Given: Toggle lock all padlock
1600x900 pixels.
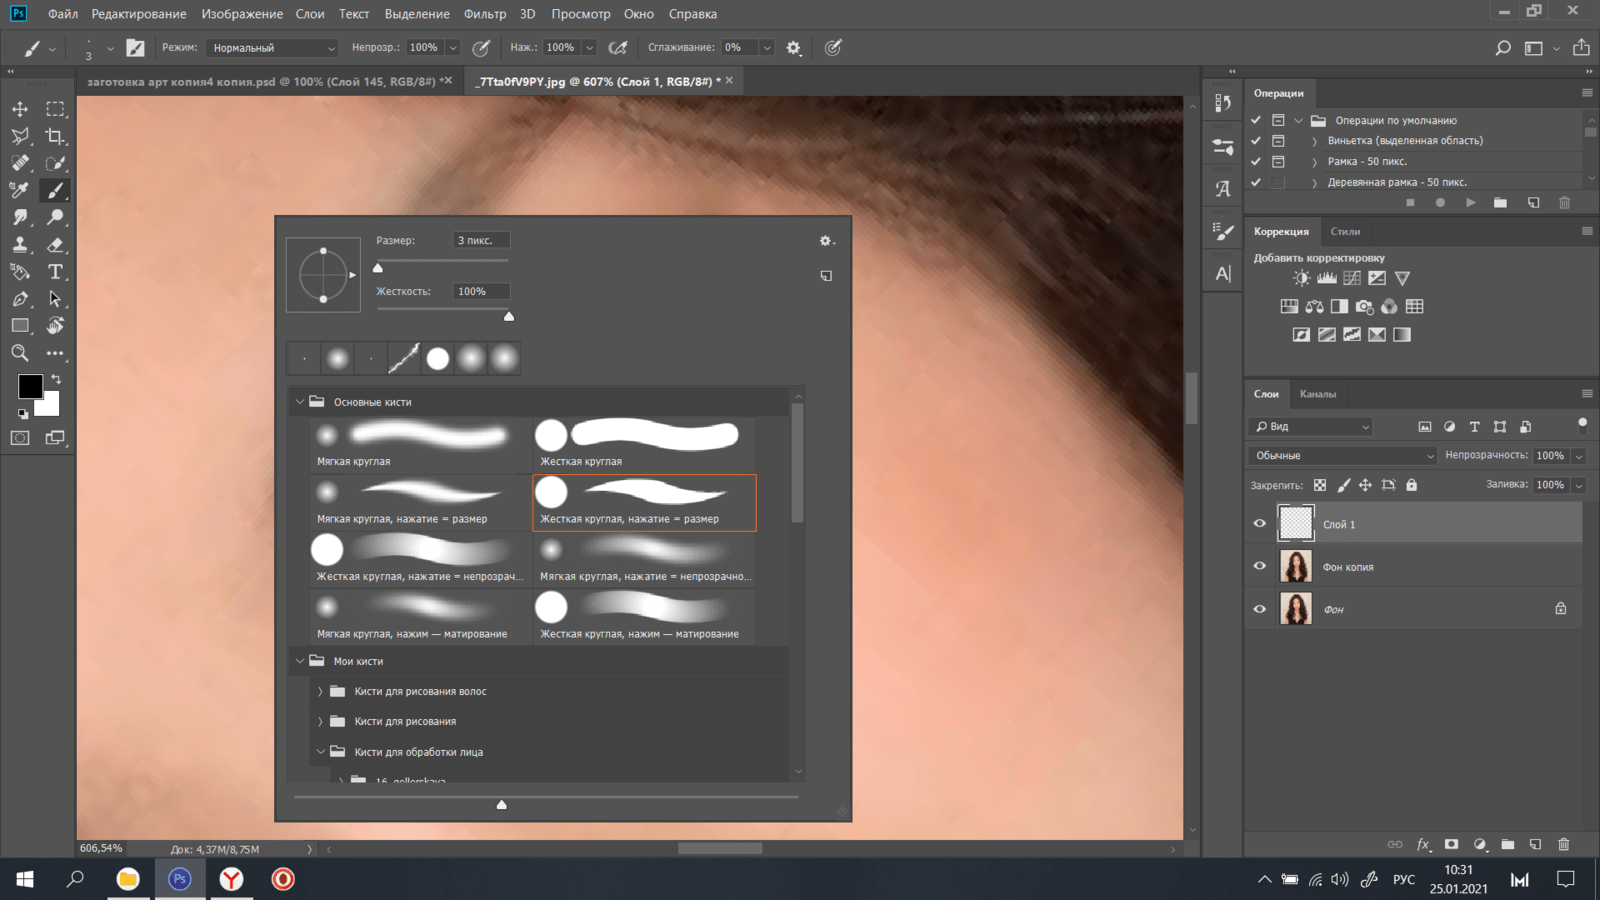Looking at the screenshot, I should (x=1411, y=485).
